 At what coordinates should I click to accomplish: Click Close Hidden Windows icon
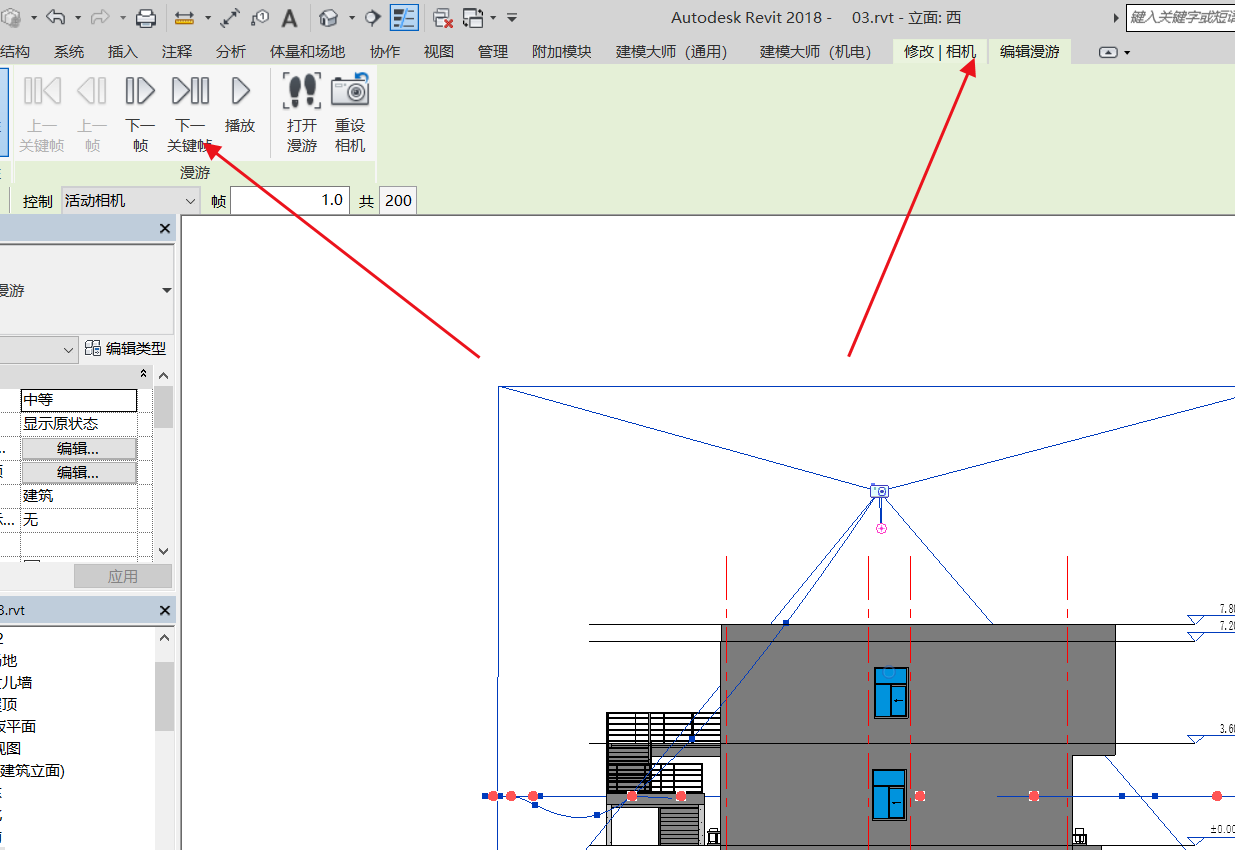[x=442, y=18]
